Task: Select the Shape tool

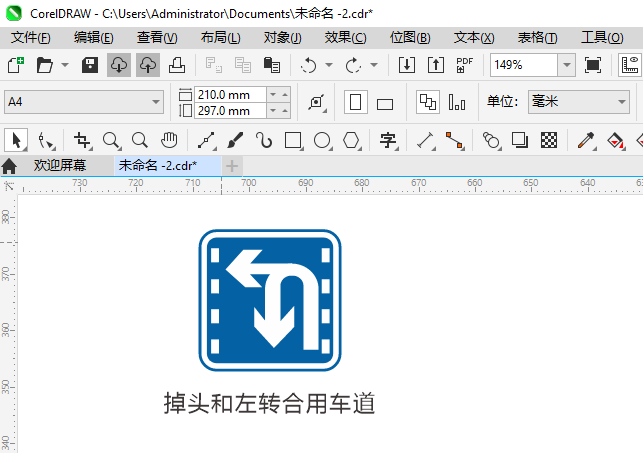Action: point(46,140)
